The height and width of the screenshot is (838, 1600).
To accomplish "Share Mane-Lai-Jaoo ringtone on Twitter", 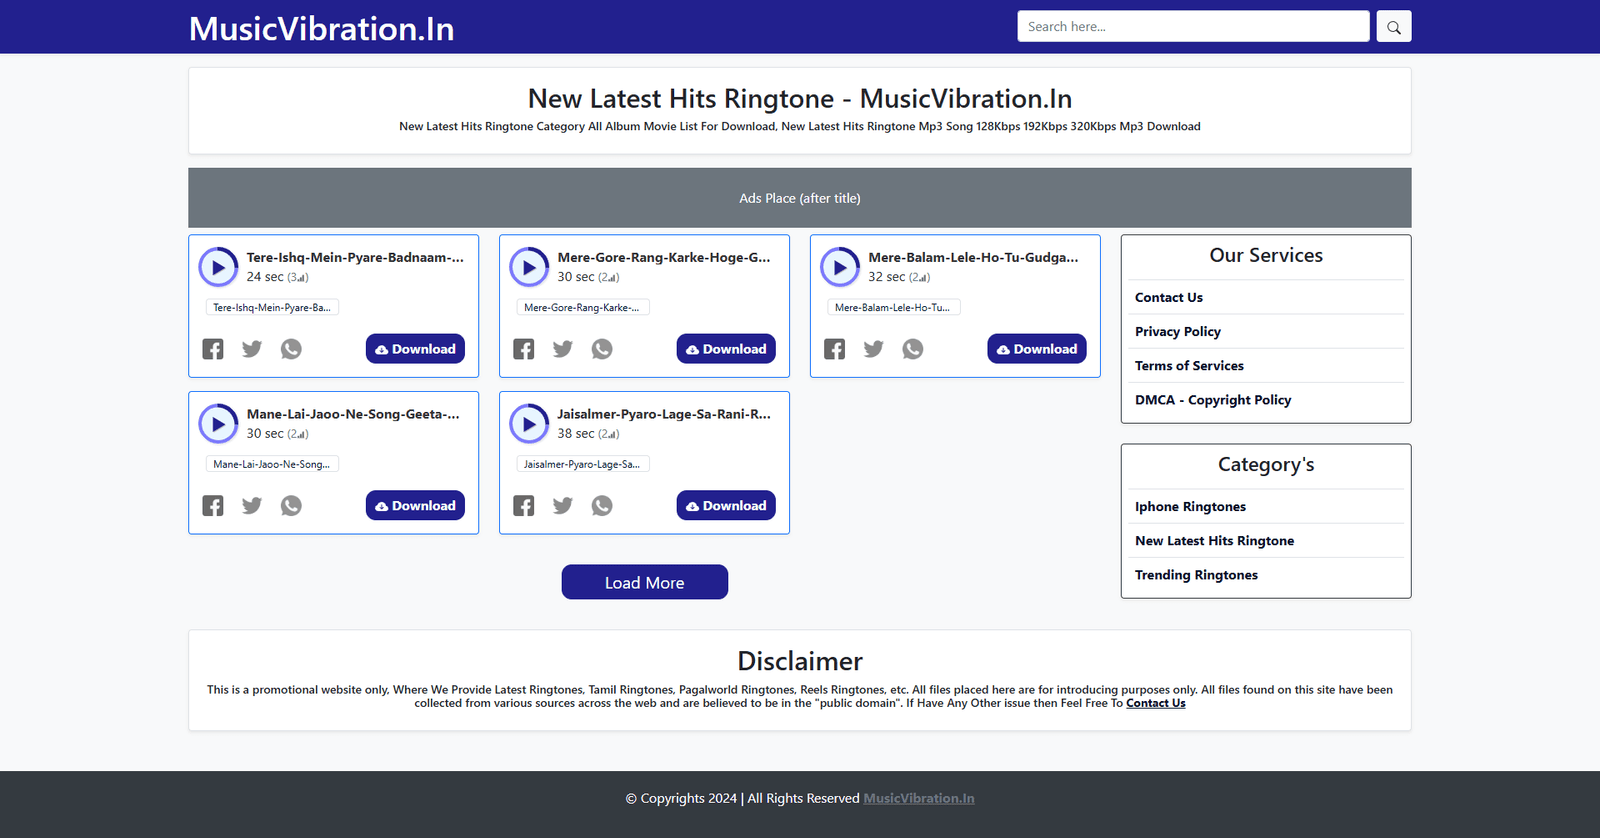I will click(252, 506).
